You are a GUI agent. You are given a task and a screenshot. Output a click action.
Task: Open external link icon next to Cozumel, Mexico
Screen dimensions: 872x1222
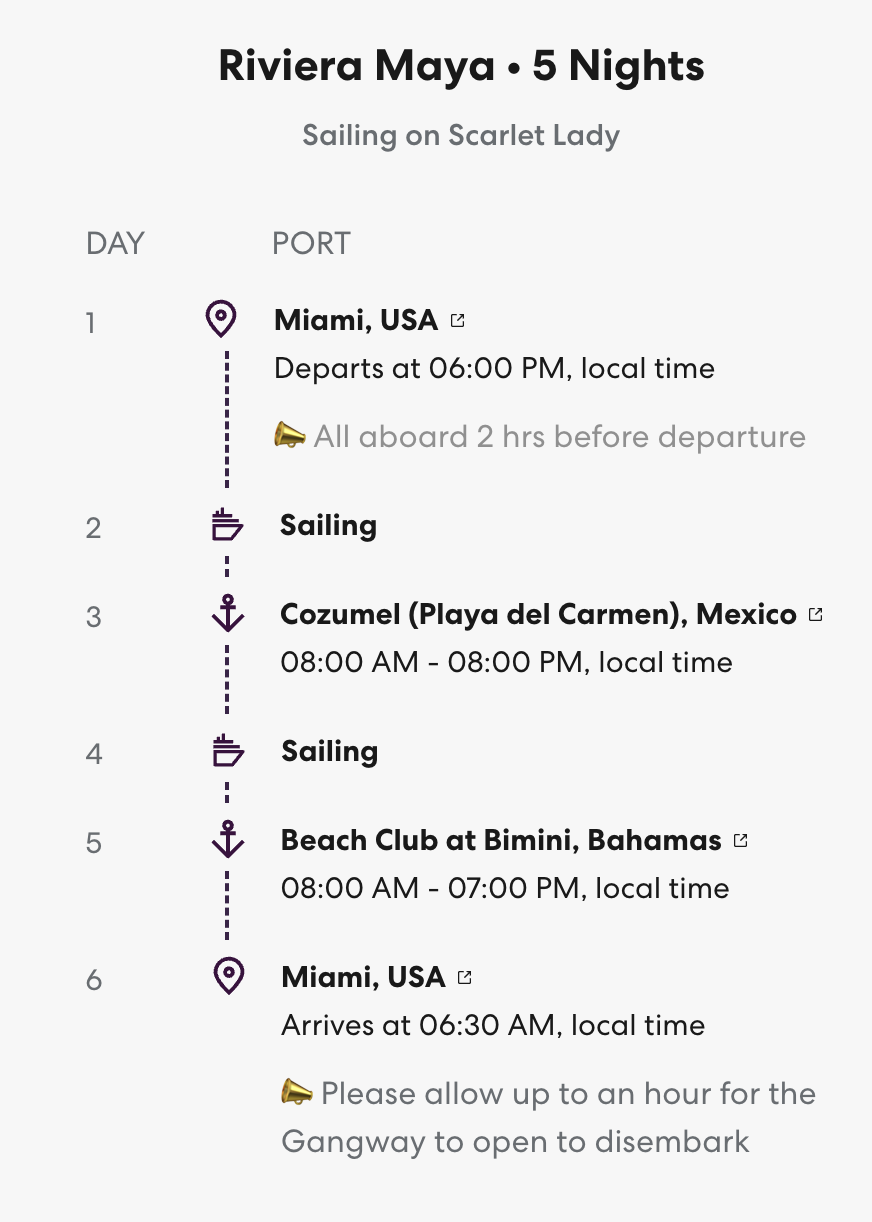click(x=815, y=614)
